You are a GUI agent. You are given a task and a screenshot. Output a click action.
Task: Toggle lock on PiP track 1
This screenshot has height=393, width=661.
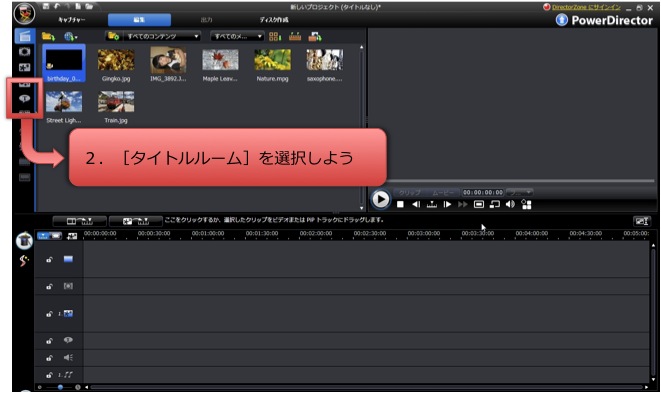[x=49, y=314]
